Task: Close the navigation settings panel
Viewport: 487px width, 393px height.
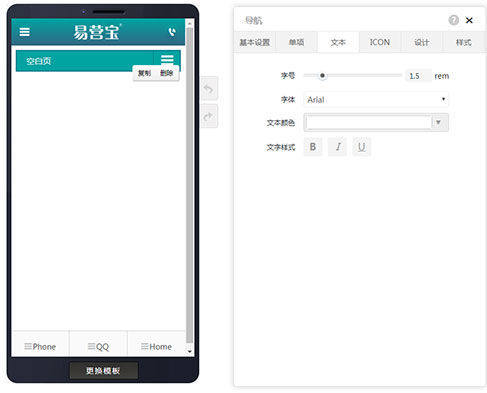Action: [x=469, y=20]
